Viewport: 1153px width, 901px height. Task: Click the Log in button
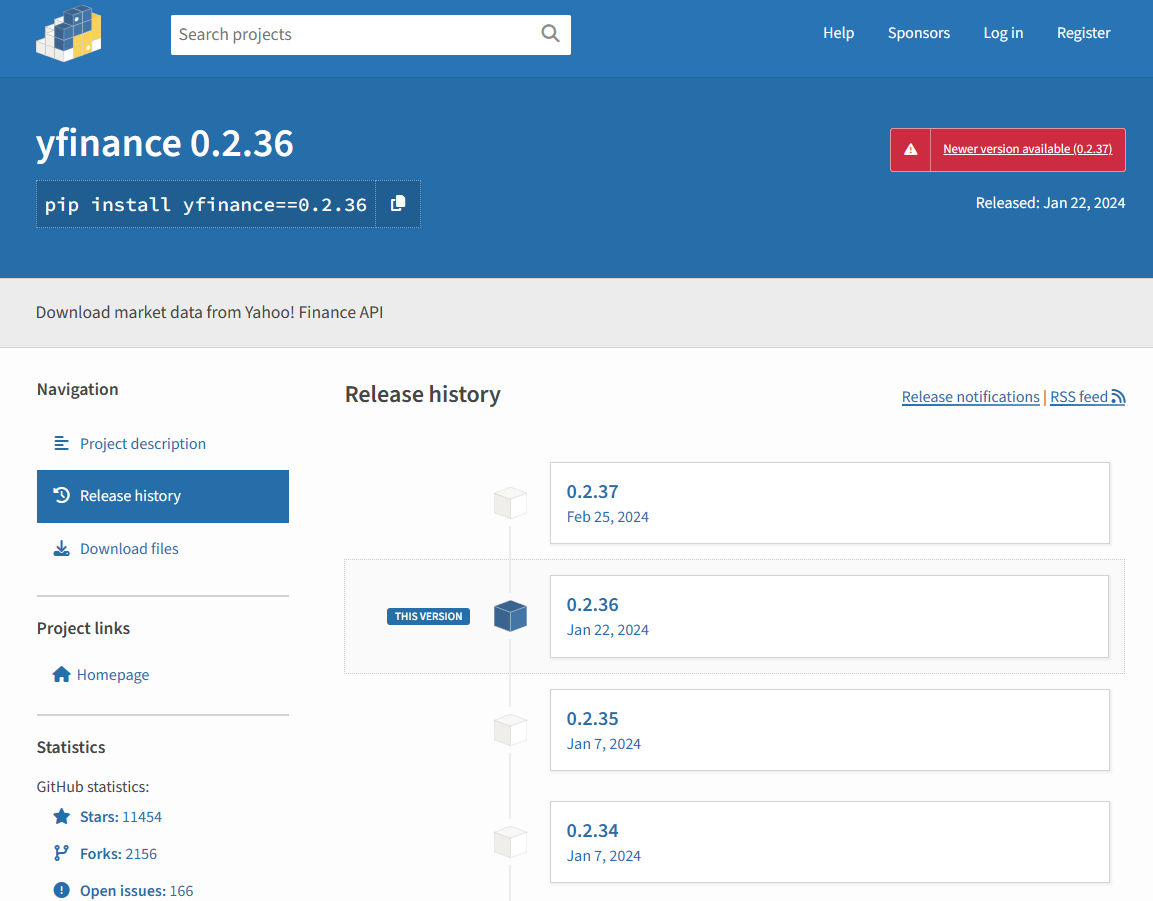tap(1003, 33)
